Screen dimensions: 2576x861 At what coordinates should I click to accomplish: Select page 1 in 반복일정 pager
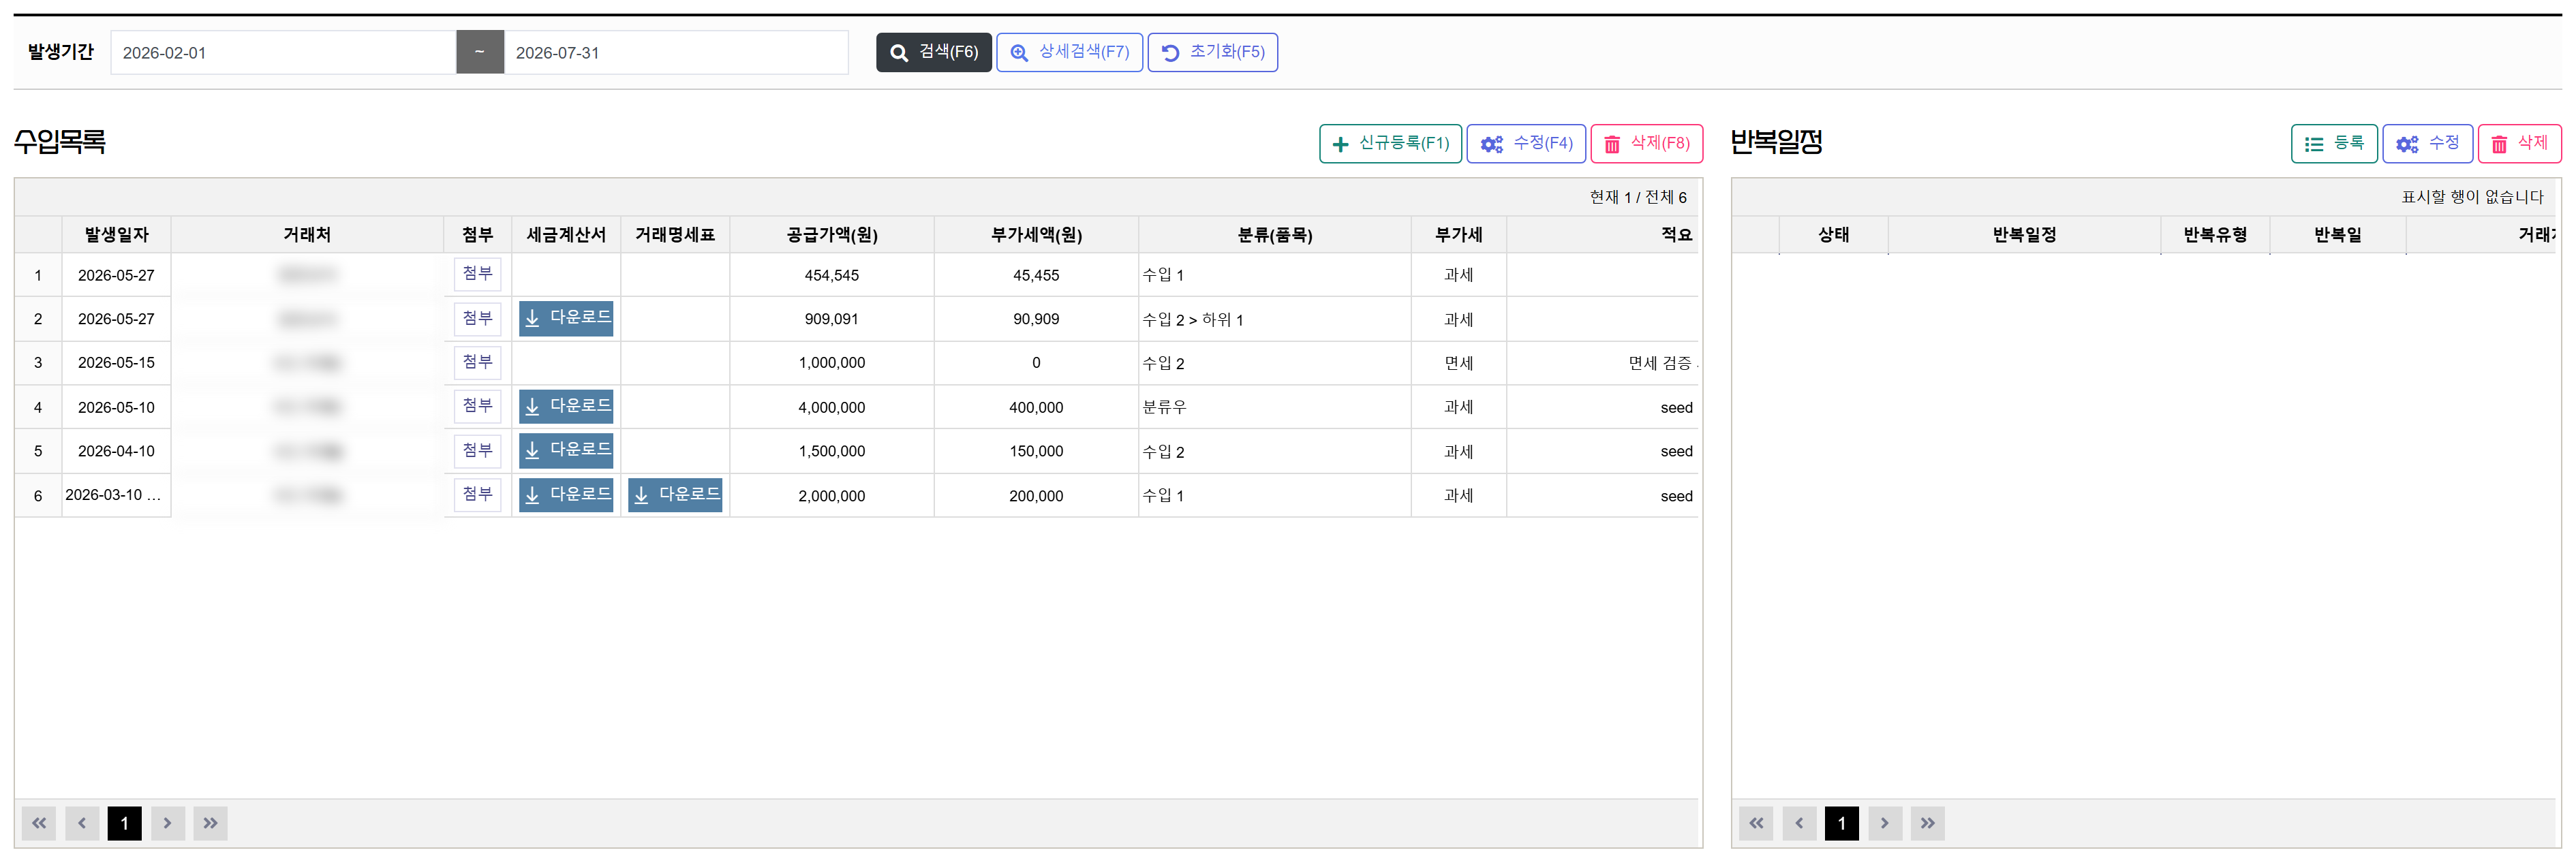point(1842,823)
